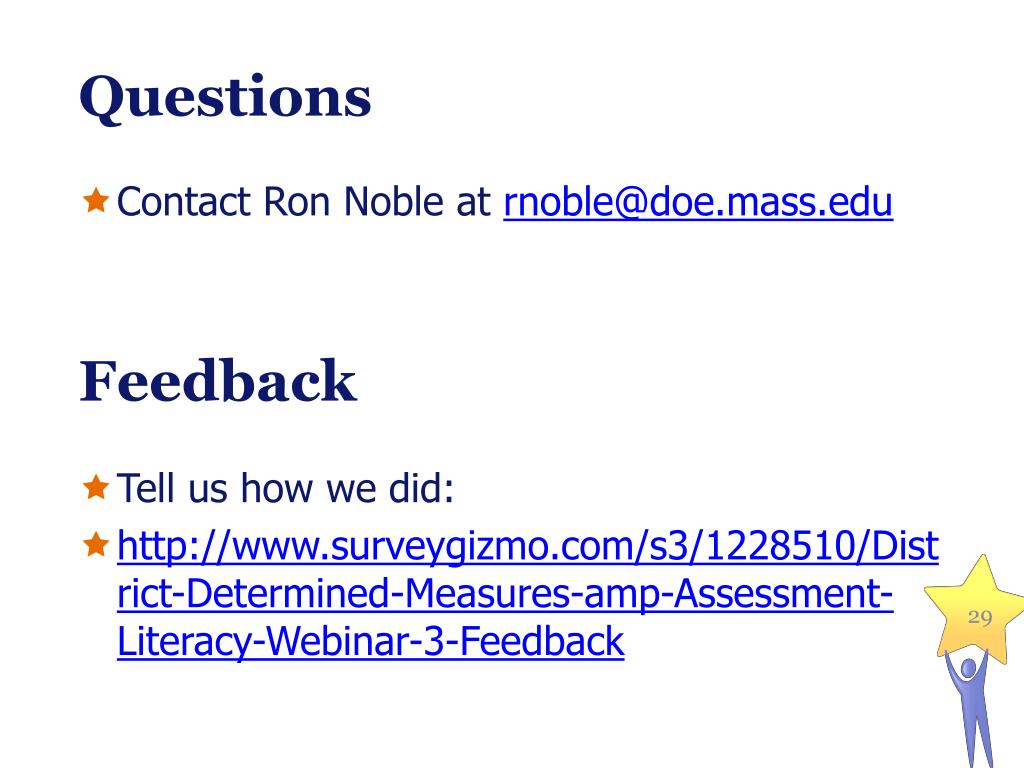Click the word Contact in first bullet
The image size is (1024, 768).
184,201
